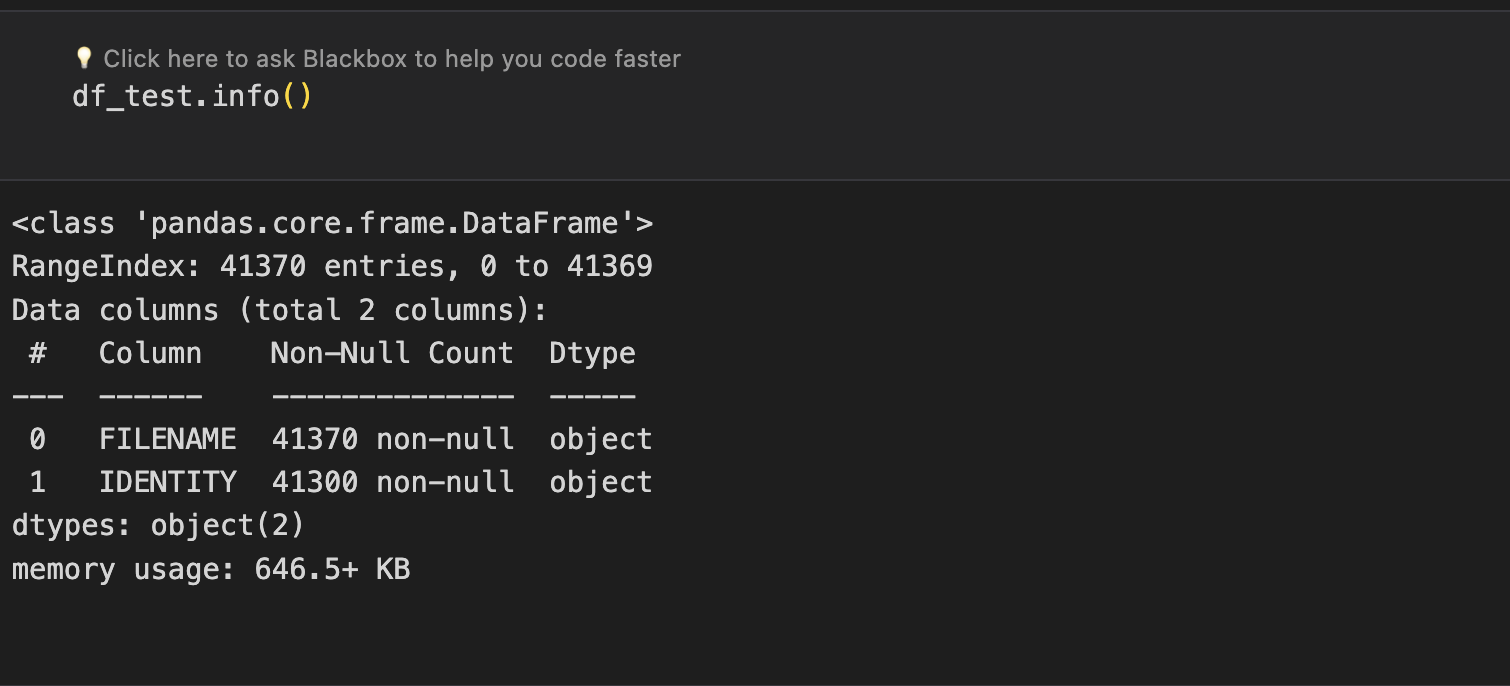Screen dimensions: 1510x686
Task: Click the dtypes: object(2) summary line
Action: coord(158,526)
